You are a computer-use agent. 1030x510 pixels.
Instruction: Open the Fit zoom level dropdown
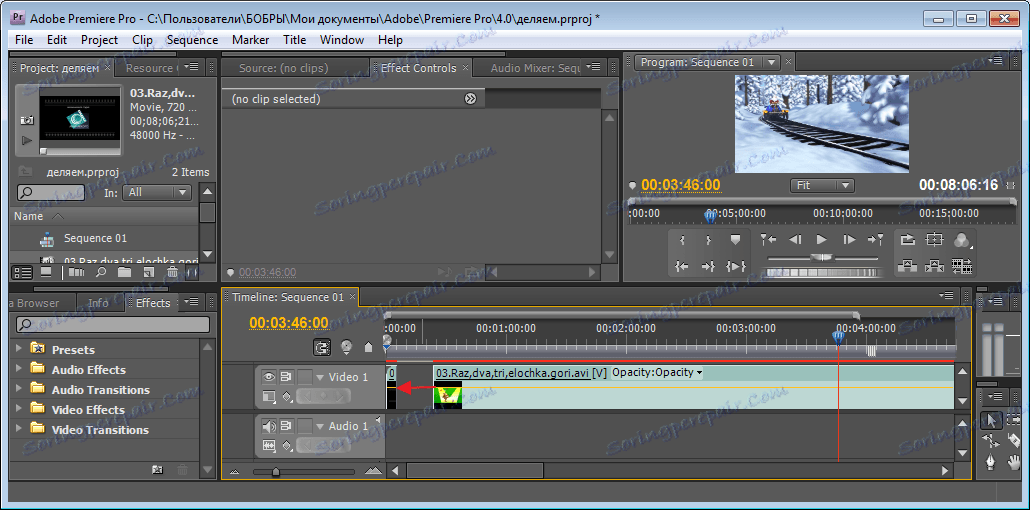(x=822, y=185)
